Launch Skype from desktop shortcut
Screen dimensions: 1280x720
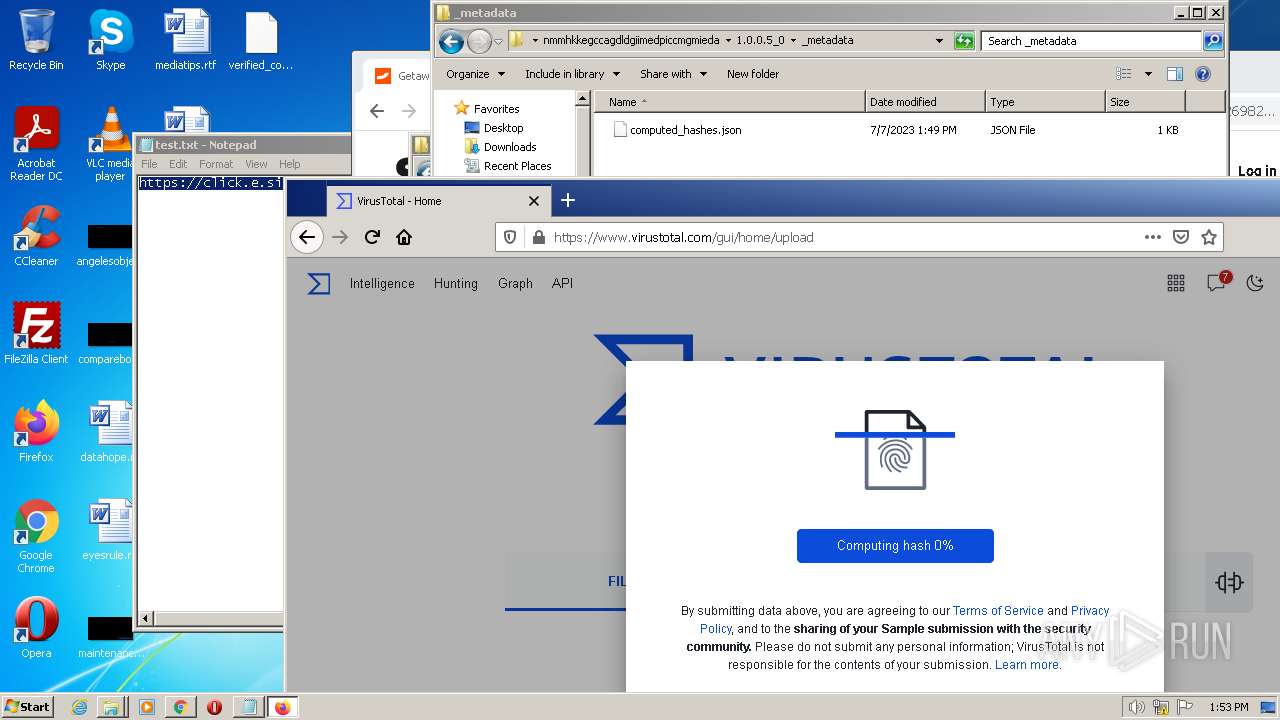coord(110,40)
